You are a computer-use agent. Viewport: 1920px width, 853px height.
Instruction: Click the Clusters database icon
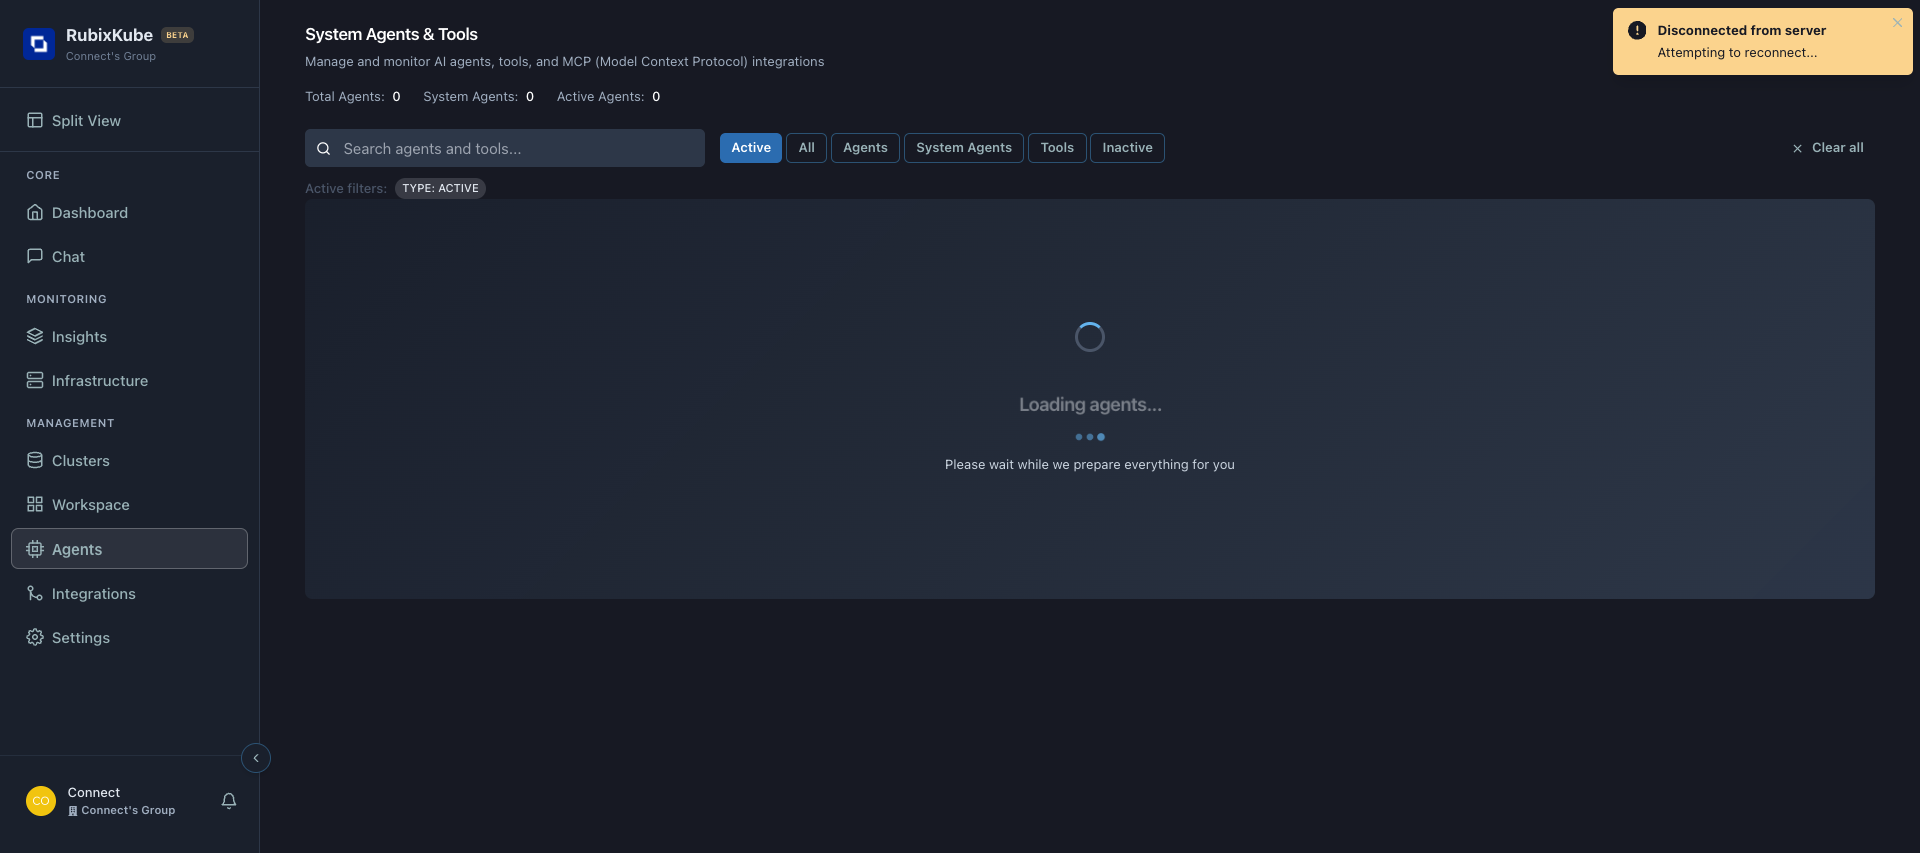point(35,460)
